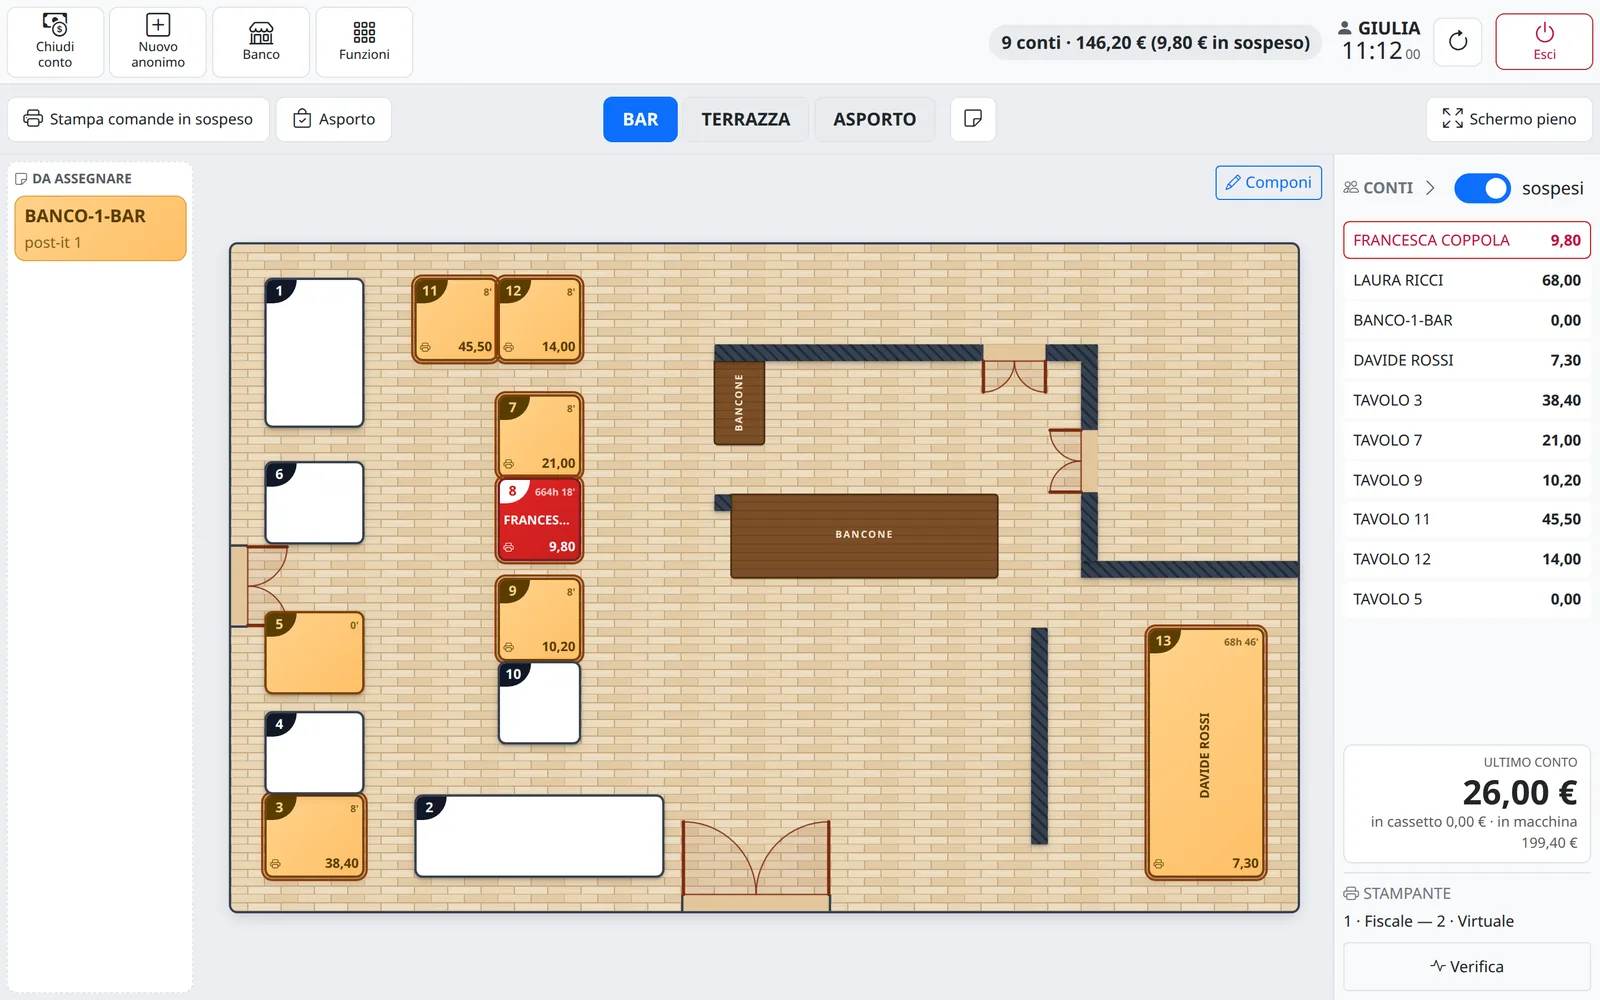1600x1000 pixels.
Task: Click the Chiudi conto icon button
Action: pos(55,42)
